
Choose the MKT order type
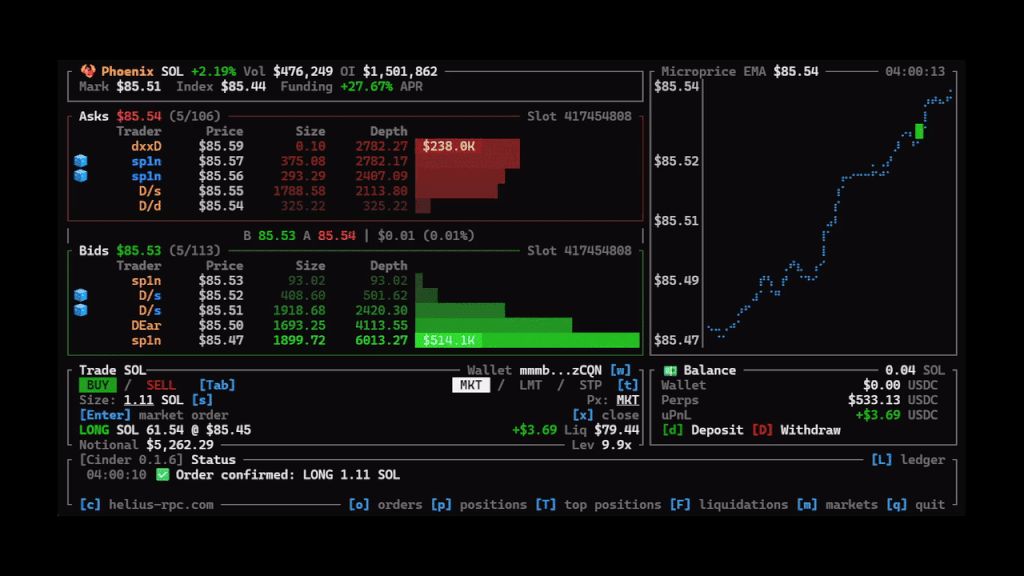pos(471,385)
